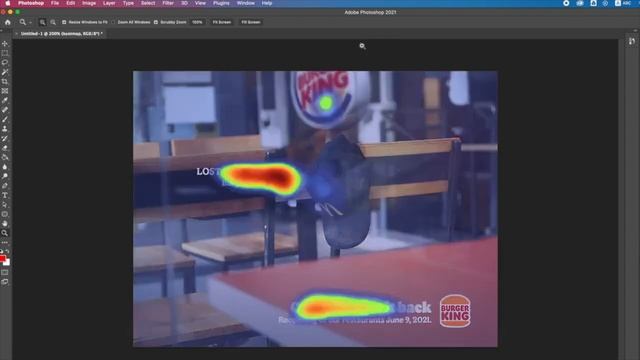Click the 100% zoom button
640x360 pixels.
coord(197,22)
